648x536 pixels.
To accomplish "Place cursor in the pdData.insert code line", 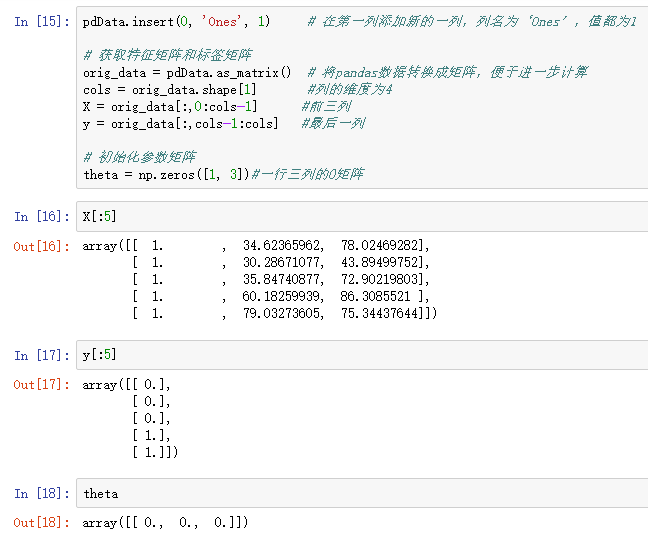I will pyautogui.click(x=177, y=21).
